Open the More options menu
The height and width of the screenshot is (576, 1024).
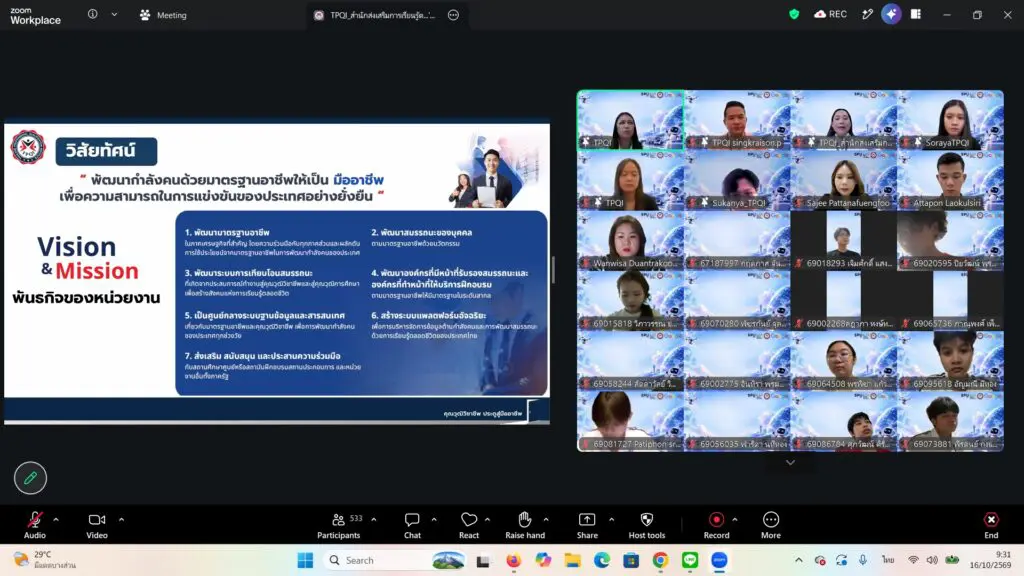tap(771, 525)
